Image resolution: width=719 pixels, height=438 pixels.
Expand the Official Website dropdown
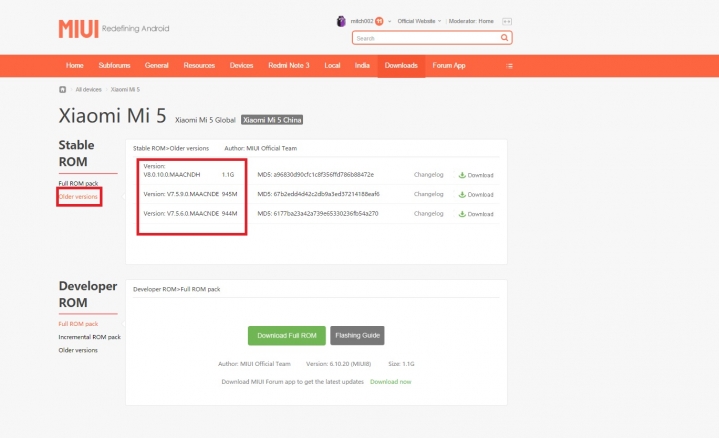(419, 21)
